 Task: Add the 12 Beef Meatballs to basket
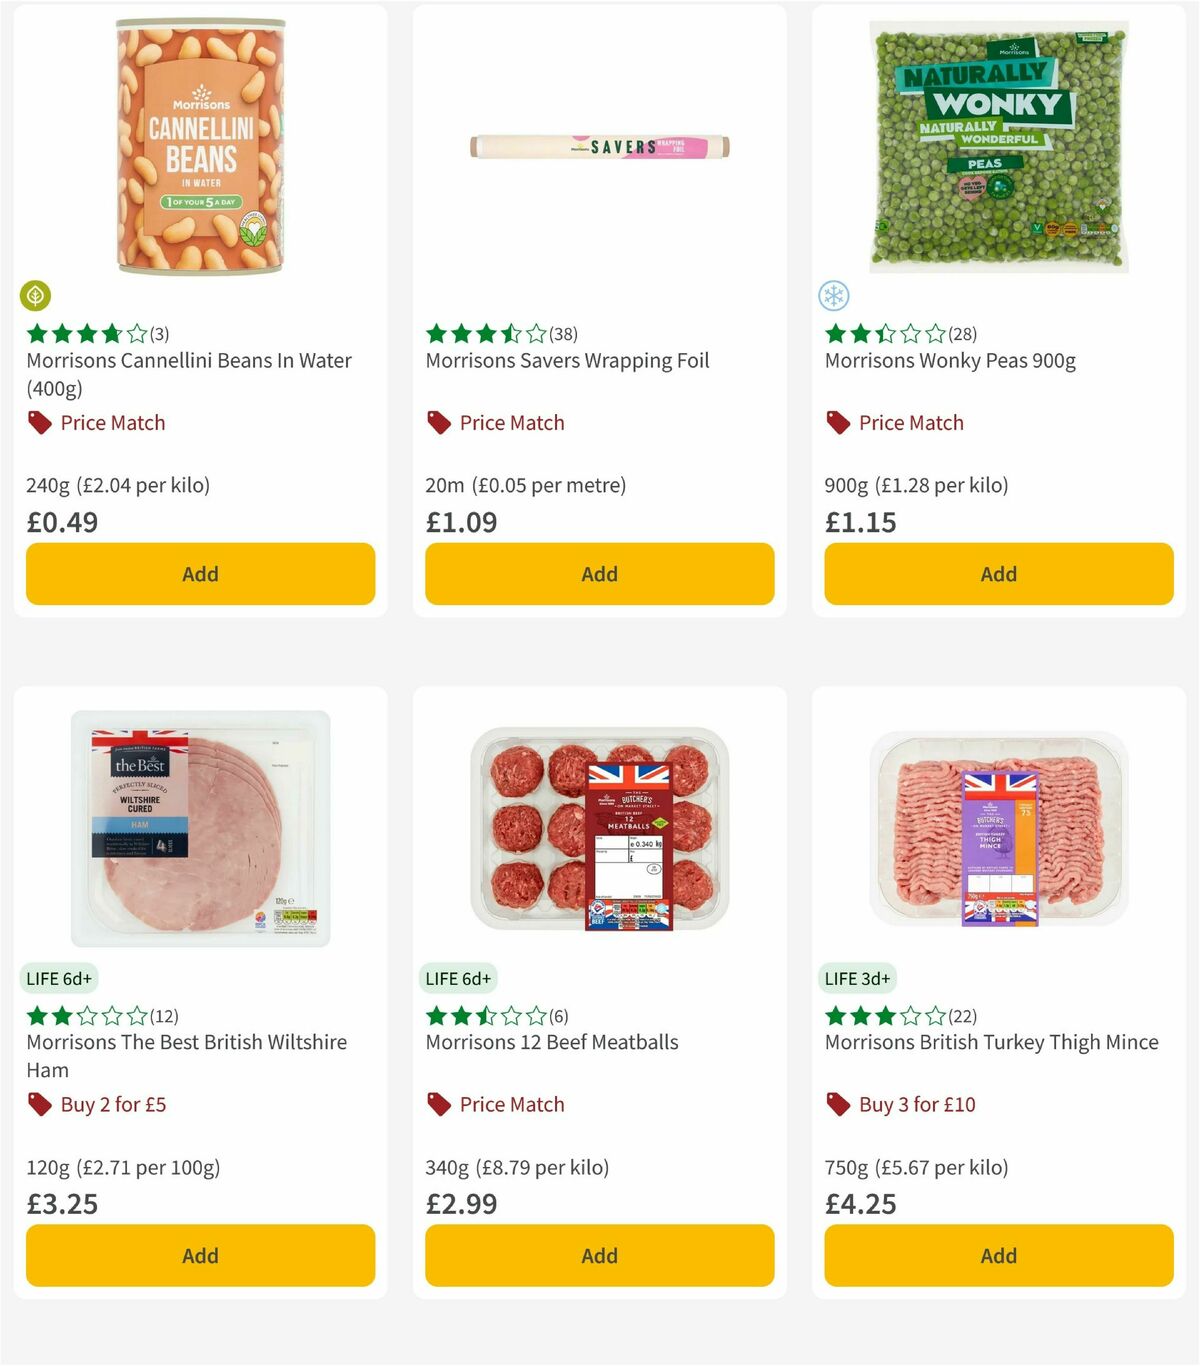(599, 1255)
